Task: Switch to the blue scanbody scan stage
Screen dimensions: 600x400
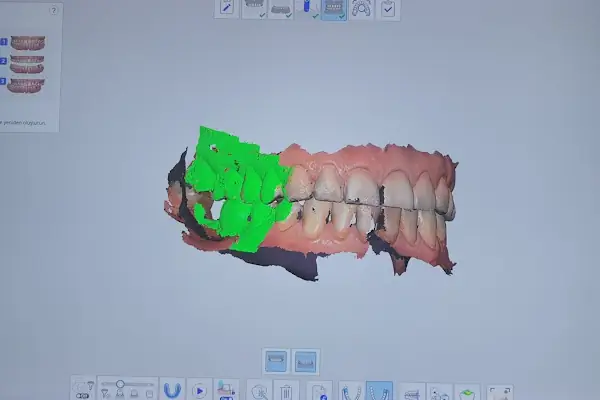Action: tap(307, 8)
